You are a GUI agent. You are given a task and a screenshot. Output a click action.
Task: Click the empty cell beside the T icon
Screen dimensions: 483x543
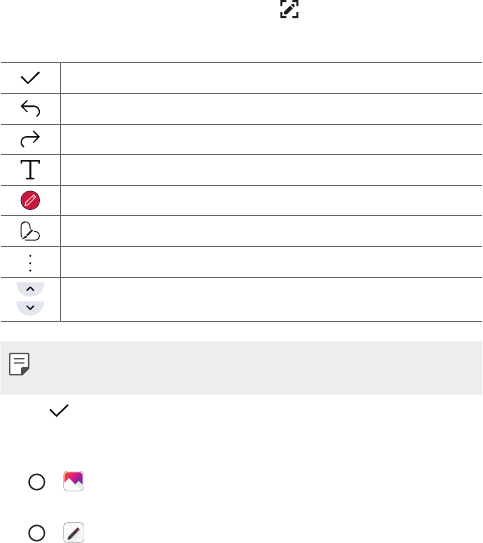pos(271,170)
